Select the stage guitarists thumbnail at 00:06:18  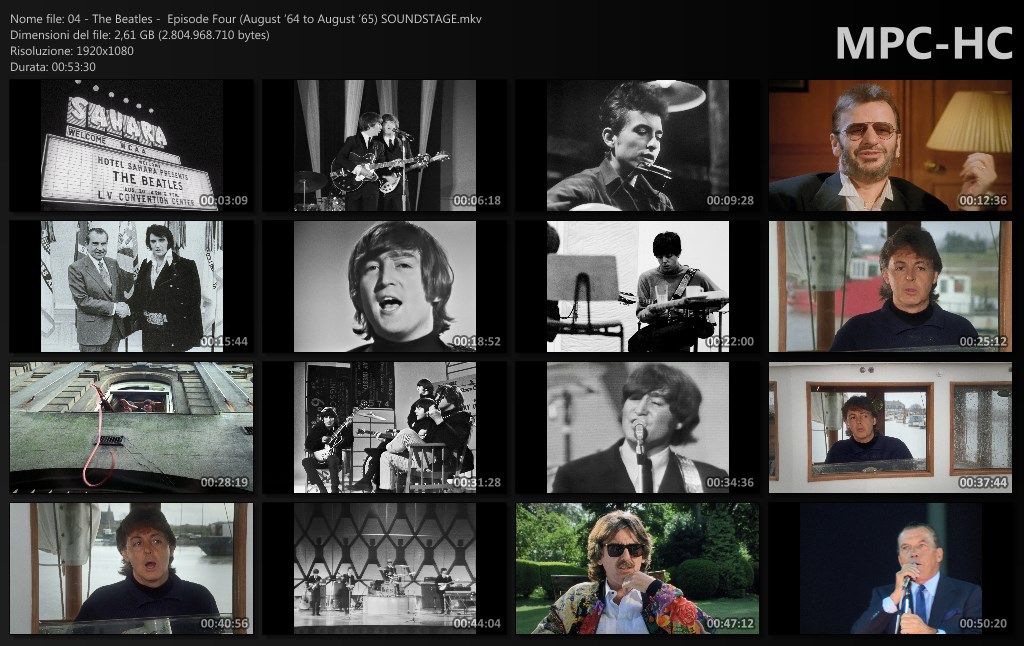click(x=384, y=145)
